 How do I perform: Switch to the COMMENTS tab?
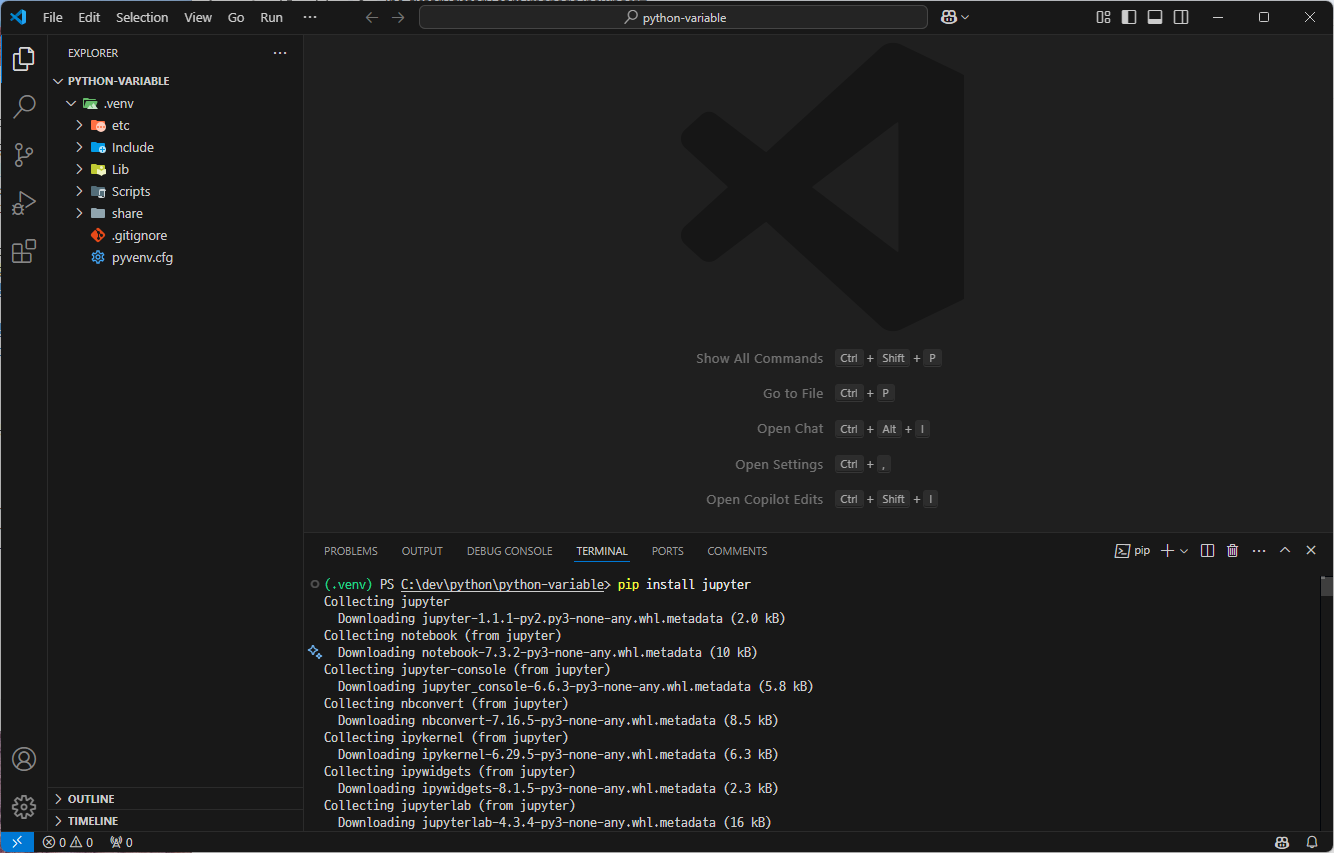point(737,551)
